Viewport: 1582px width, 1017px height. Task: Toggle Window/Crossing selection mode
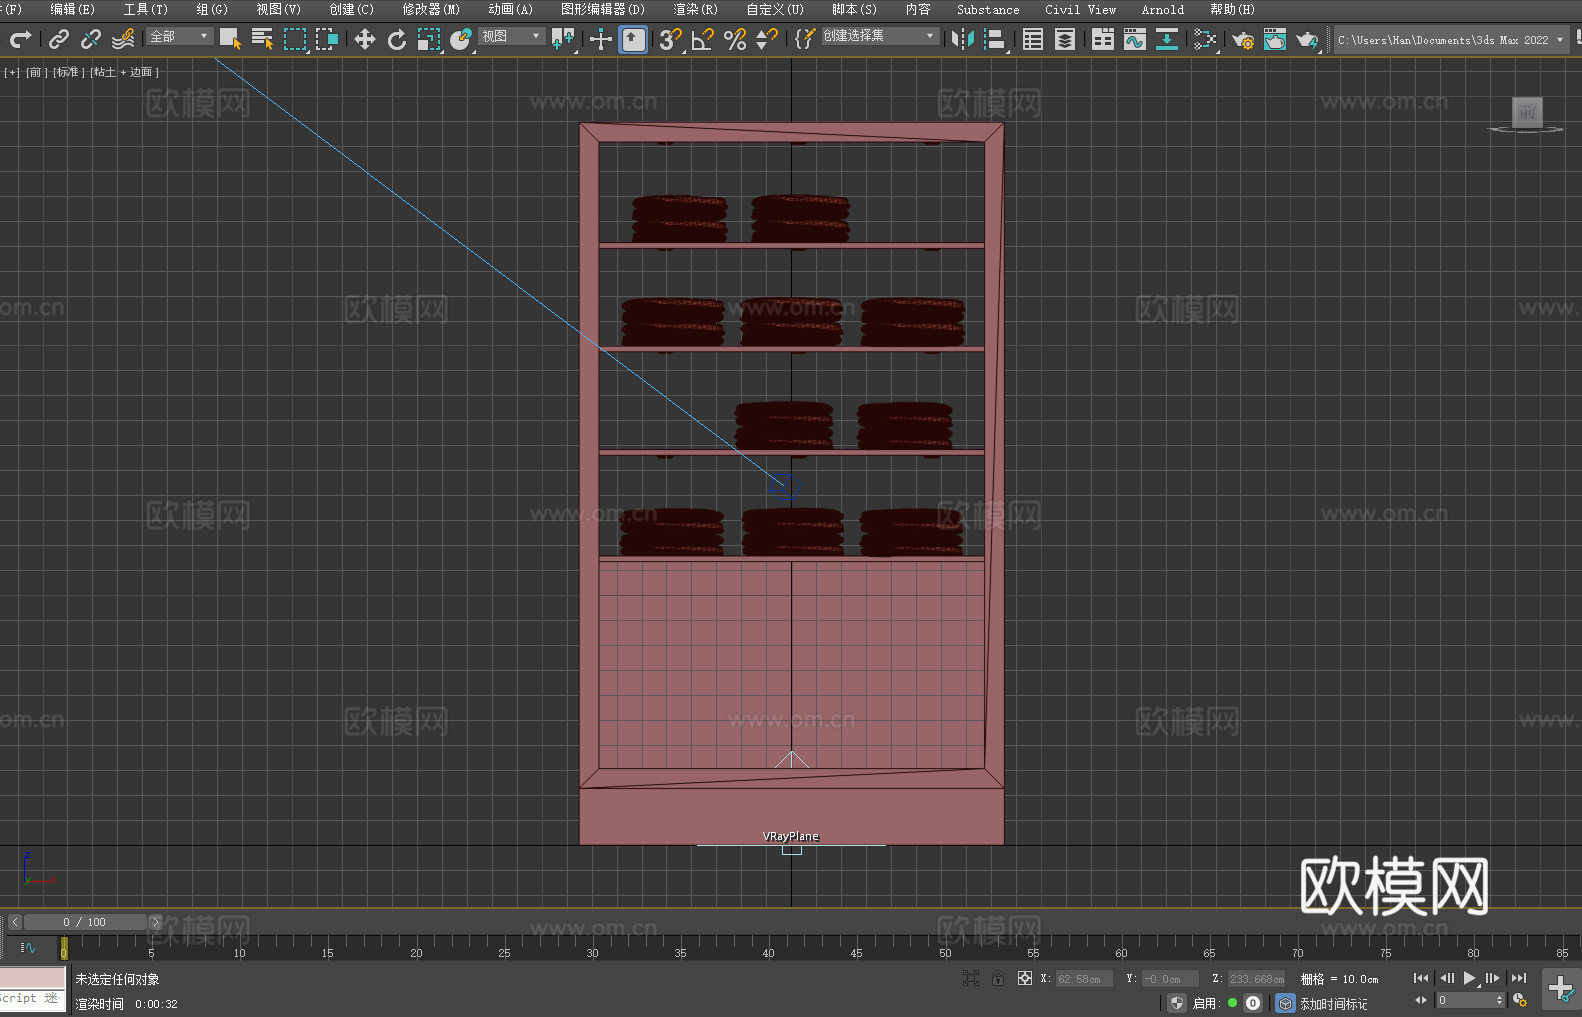point(327,39)
